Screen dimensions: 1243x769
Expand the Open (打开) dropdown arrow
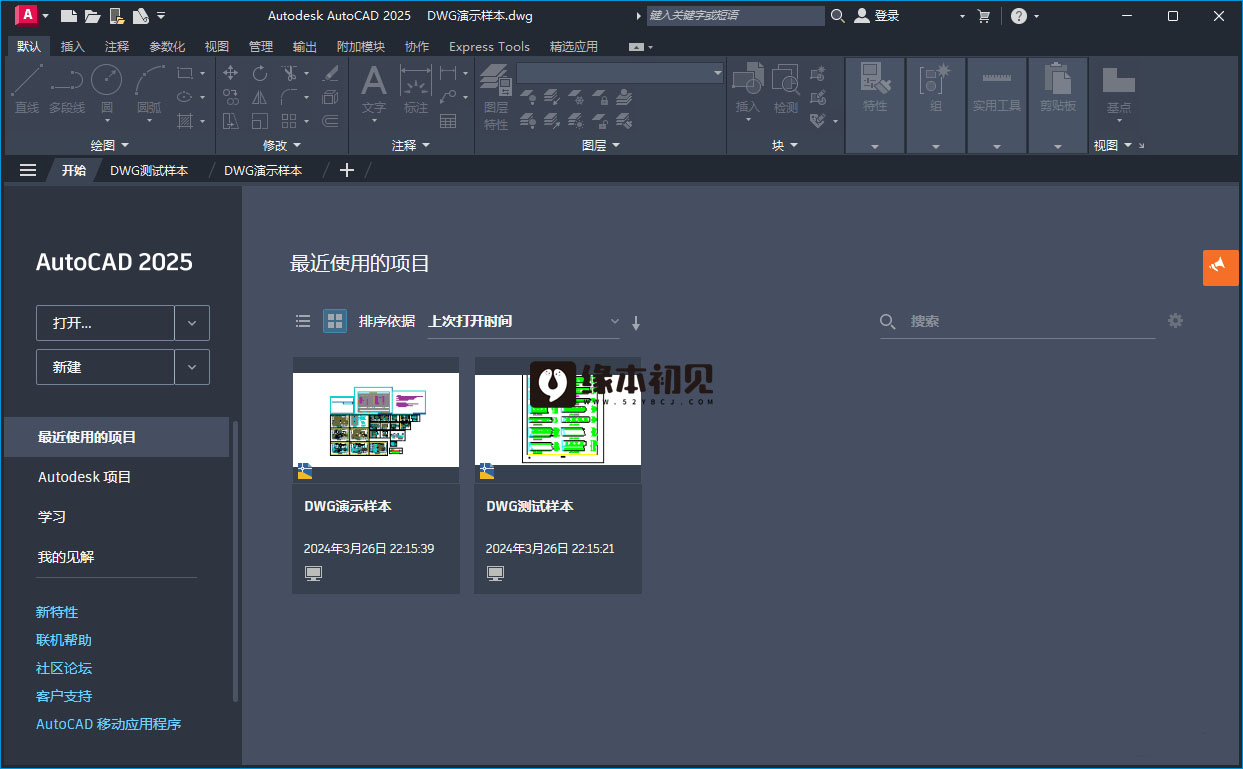[192, 323]
